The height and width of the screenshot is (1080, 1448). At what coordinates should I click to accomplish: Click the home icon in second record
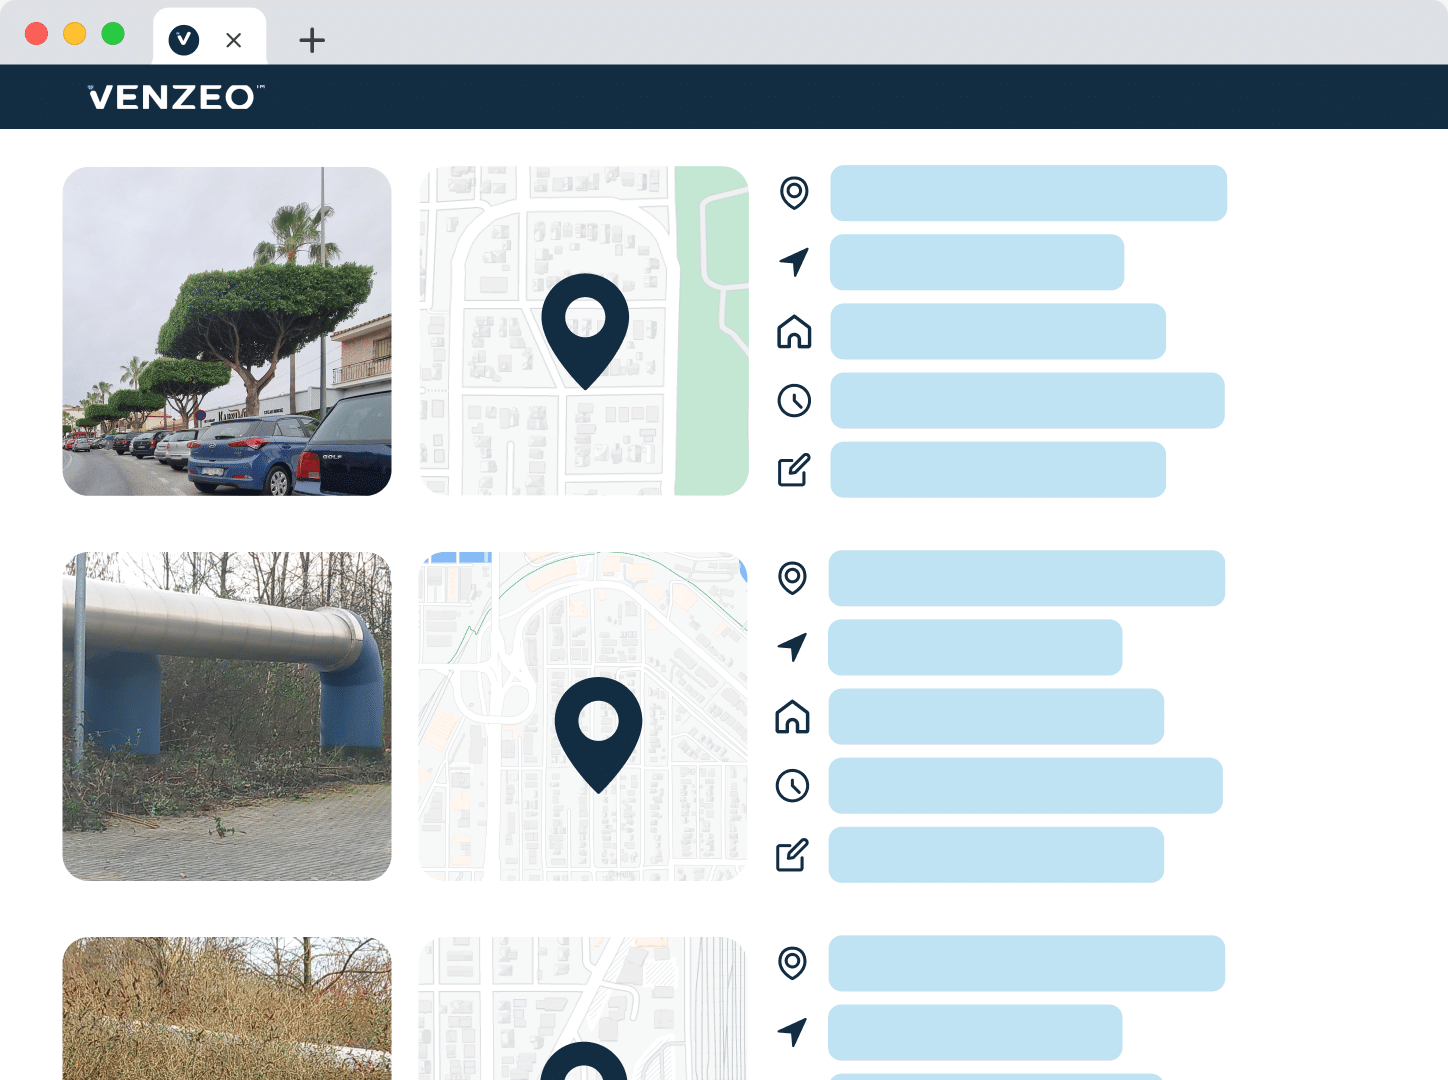[x=792, y=716]
